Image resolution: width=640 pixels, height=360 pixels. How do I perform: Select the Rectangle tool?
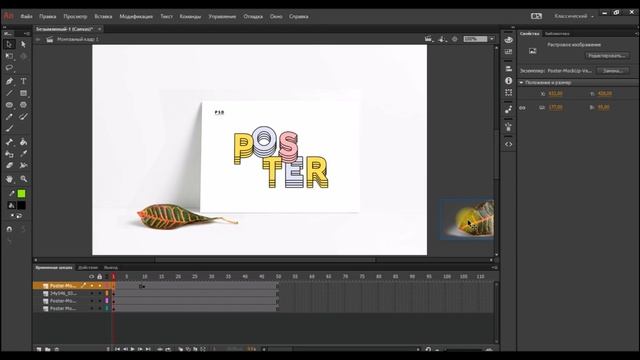point(23,93)
